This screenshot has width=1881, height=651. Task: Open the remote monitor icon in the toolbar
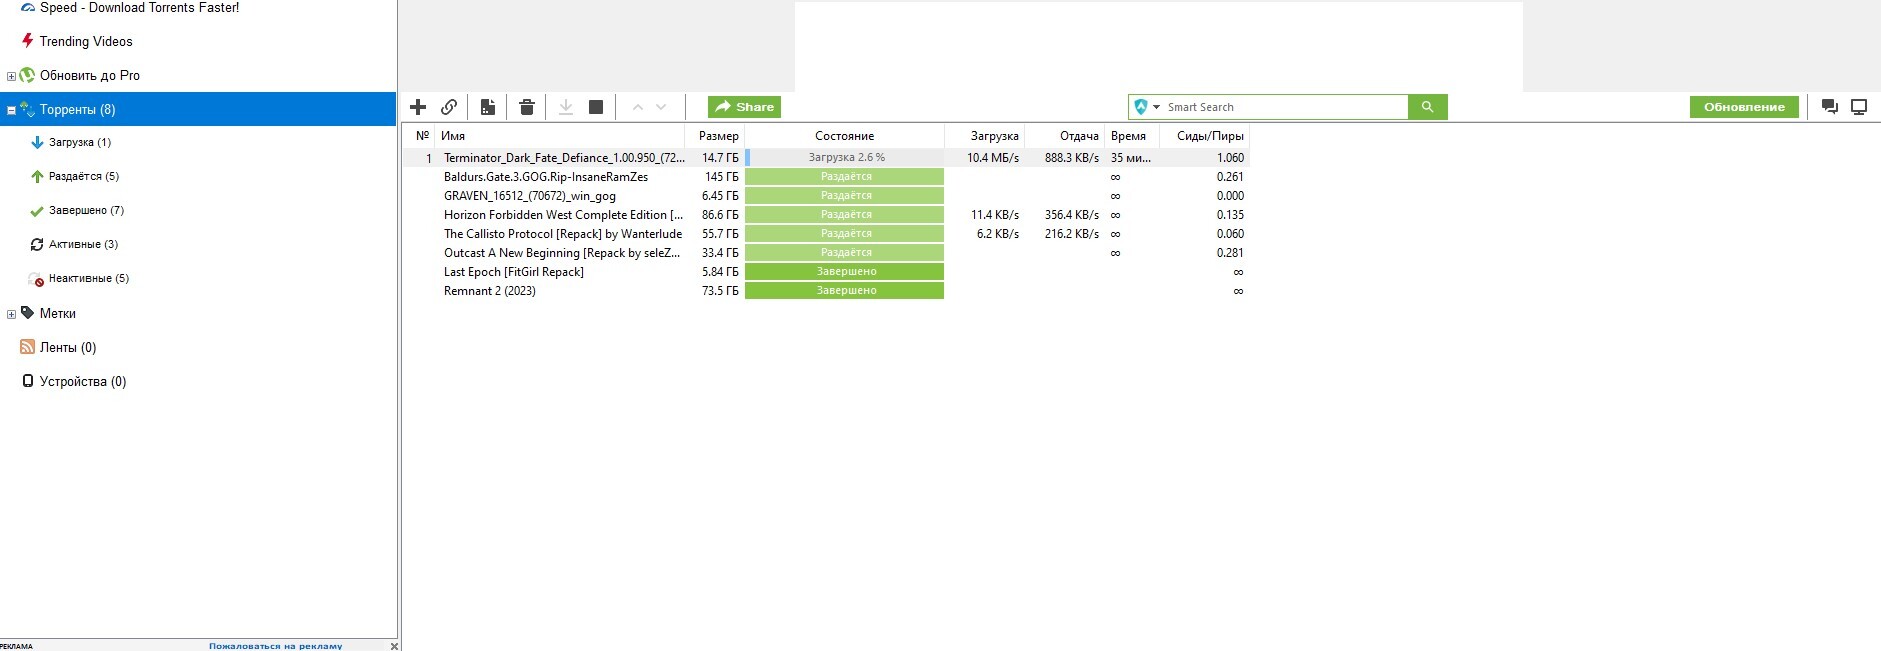tap(1859, 107)
